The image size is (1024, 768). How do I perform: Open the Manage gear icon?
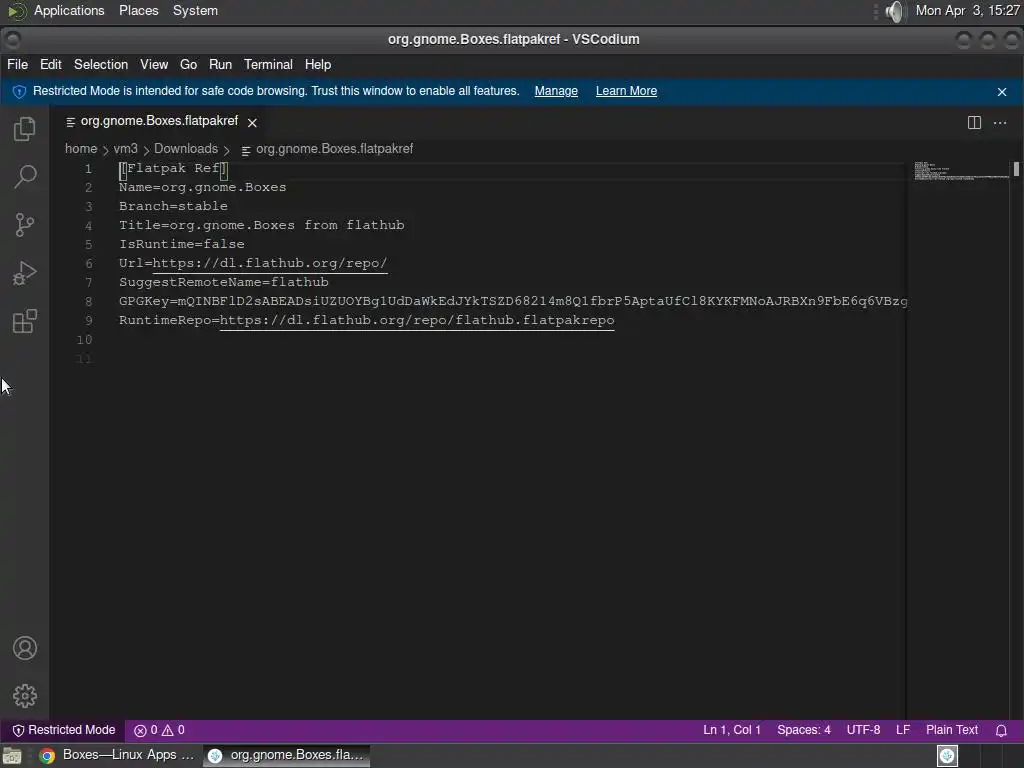(x=25, y=696)
